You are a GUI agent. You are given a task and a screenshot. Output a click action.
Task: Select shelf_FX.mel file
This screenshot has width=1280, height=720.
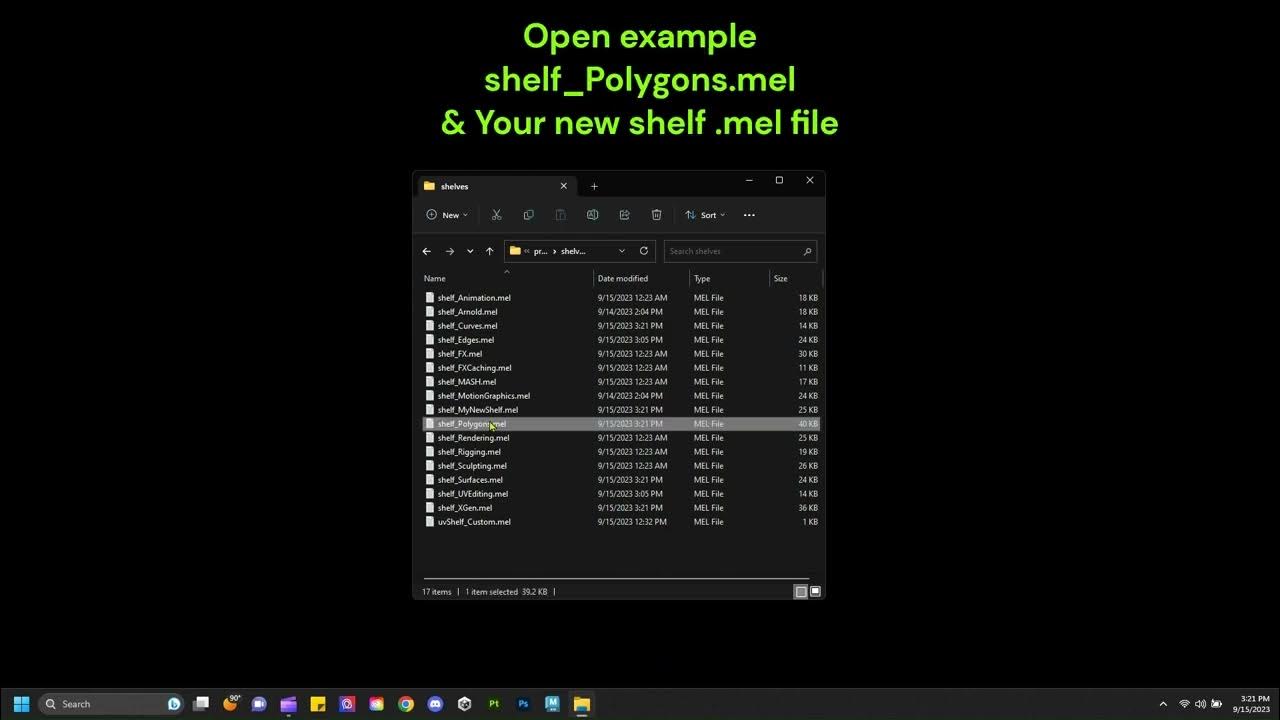coord(621,353)
